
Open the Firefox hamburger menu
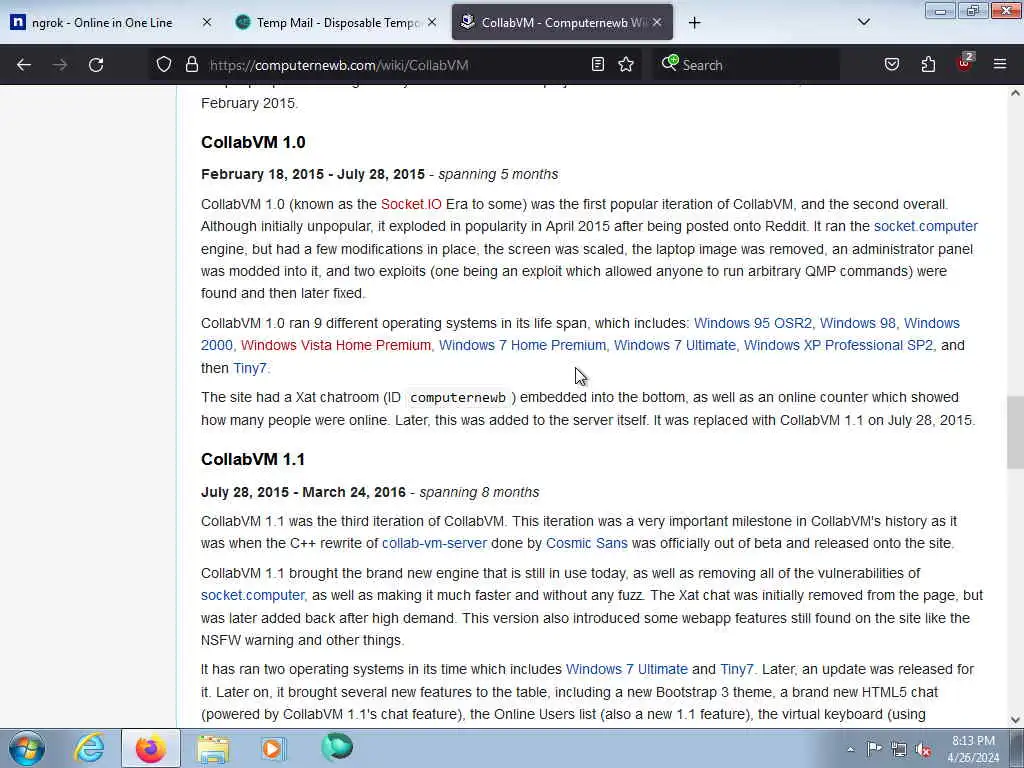coord(1000,64)
